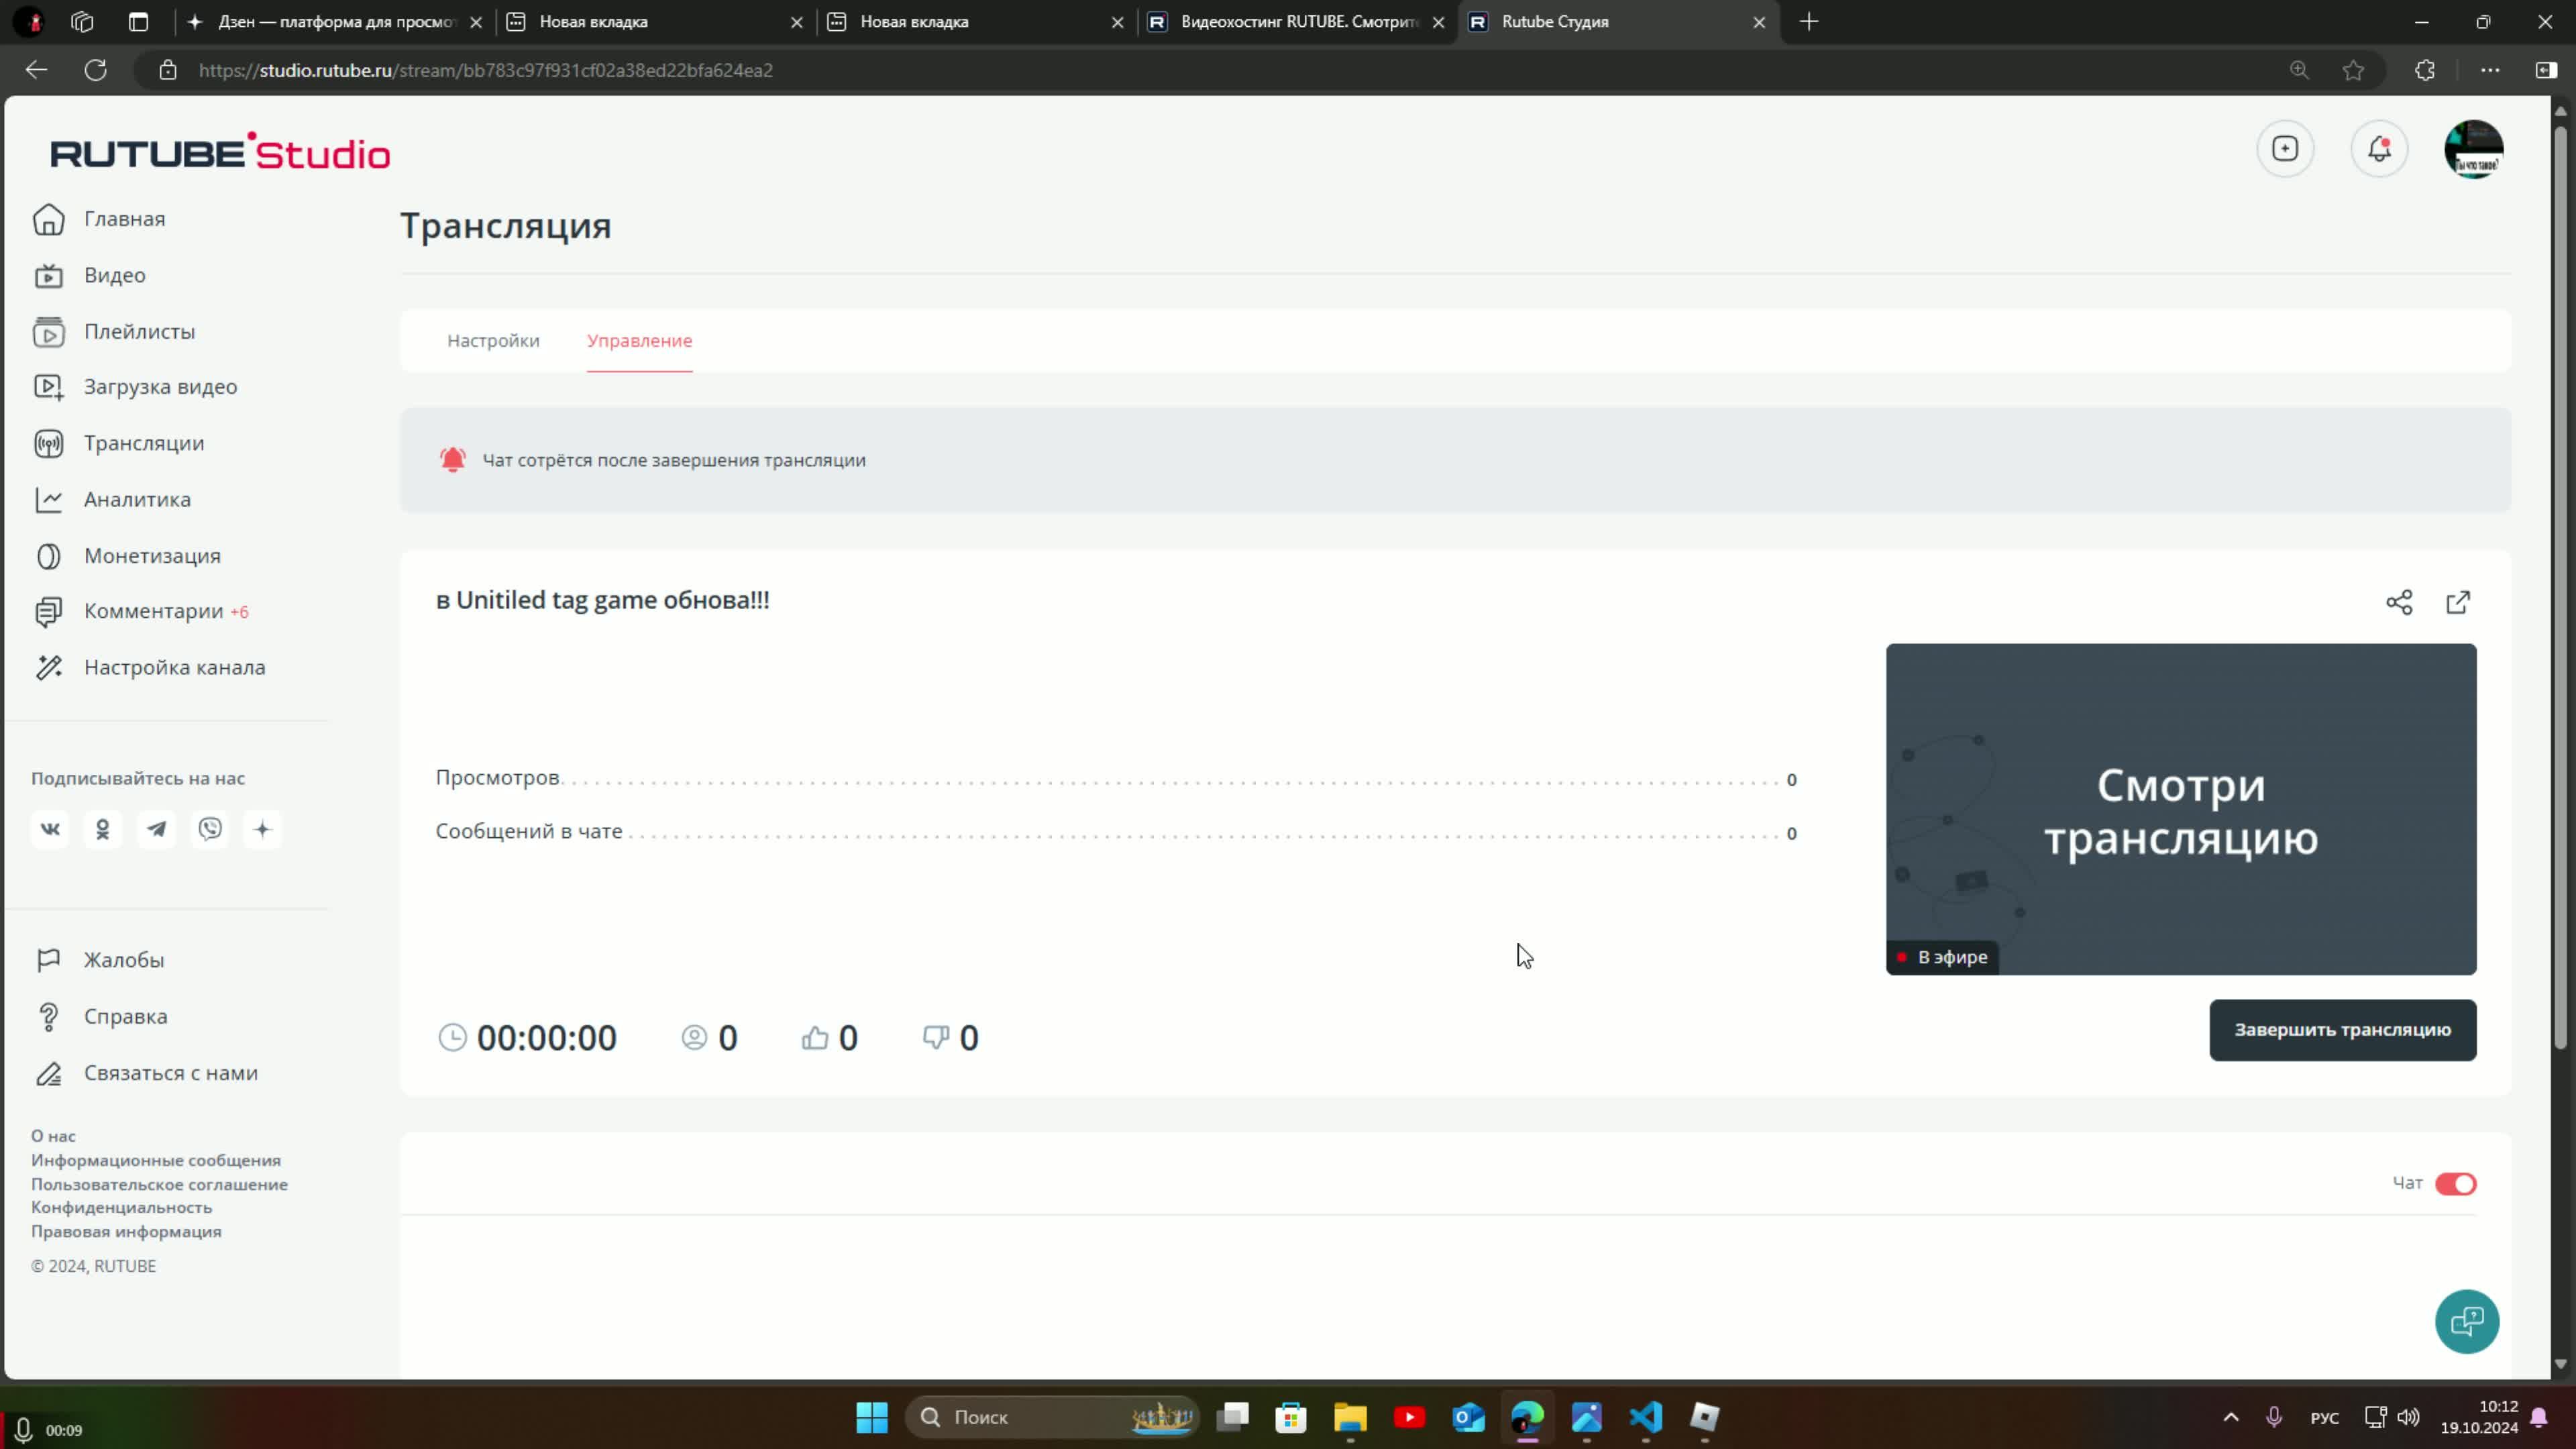Open the browser sidebar panel icon
This screenshot has width=2576, height=1449.
[x=2546, y=70]
